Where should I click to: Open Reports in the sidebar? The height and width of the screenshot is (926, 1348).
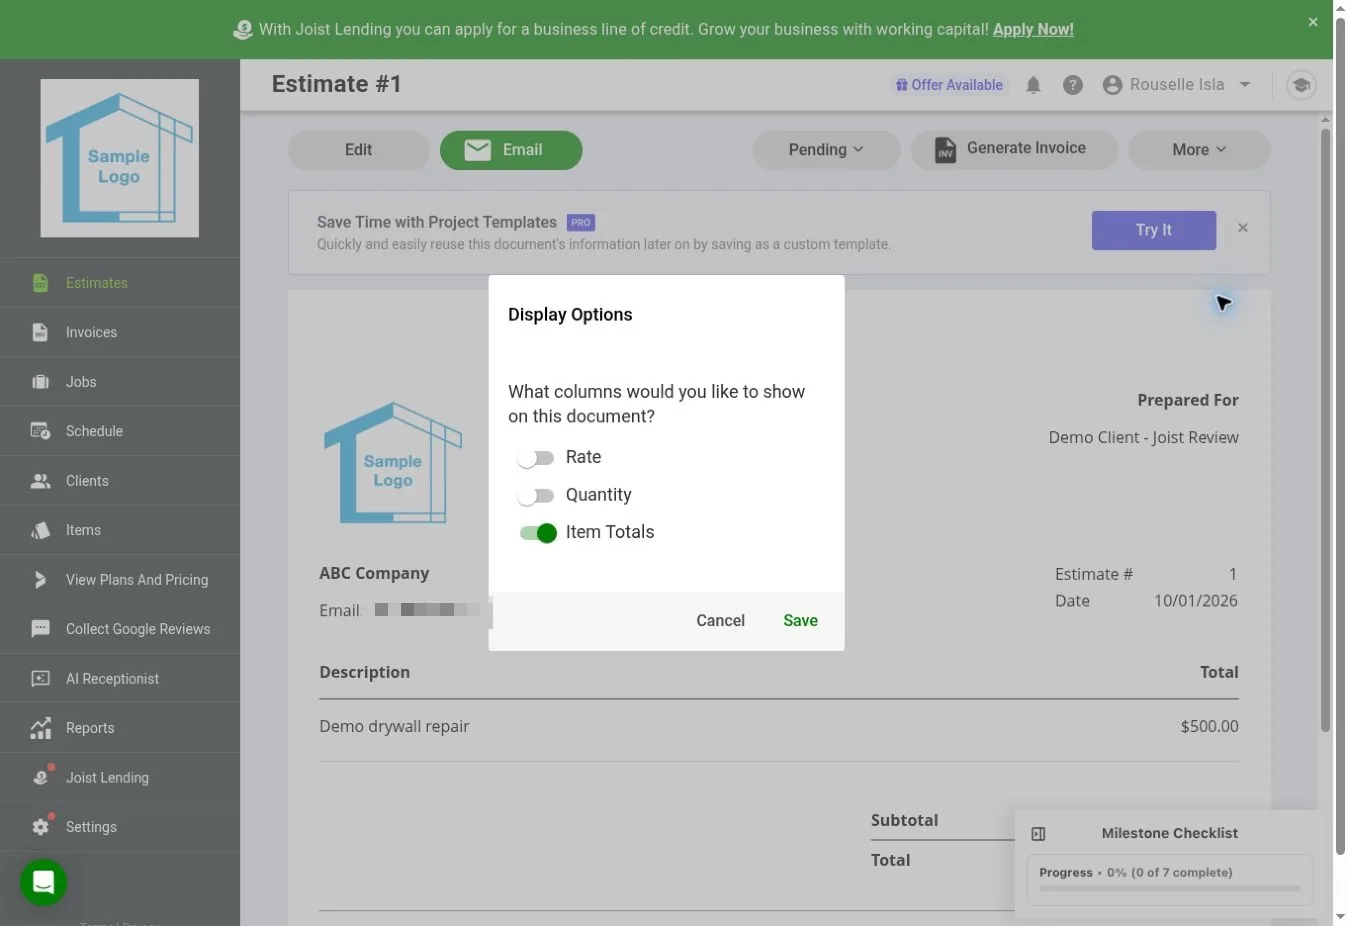point(120,728)
